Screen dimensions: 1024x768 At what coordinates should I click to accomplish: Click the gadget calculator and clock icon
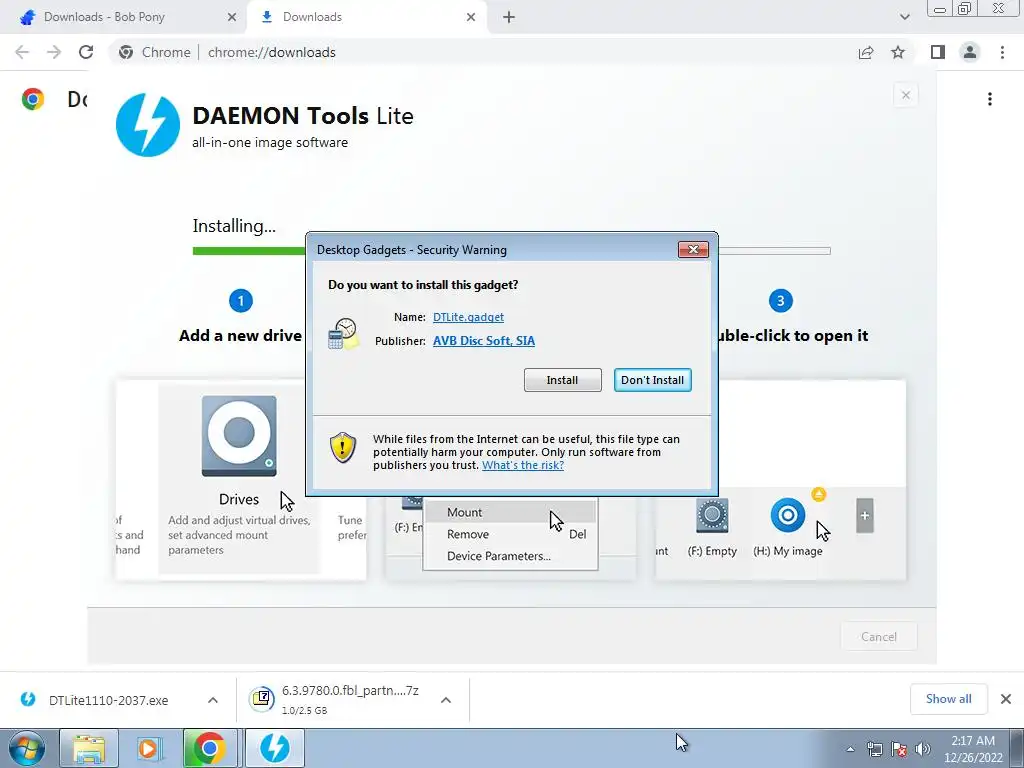344,334
